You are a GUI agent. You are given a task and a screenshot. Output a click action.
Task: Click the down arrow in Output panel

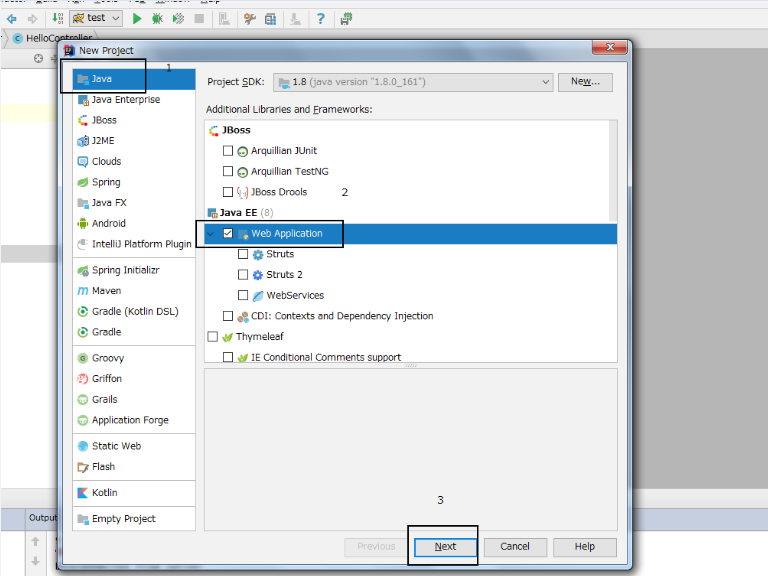(35, 561)
